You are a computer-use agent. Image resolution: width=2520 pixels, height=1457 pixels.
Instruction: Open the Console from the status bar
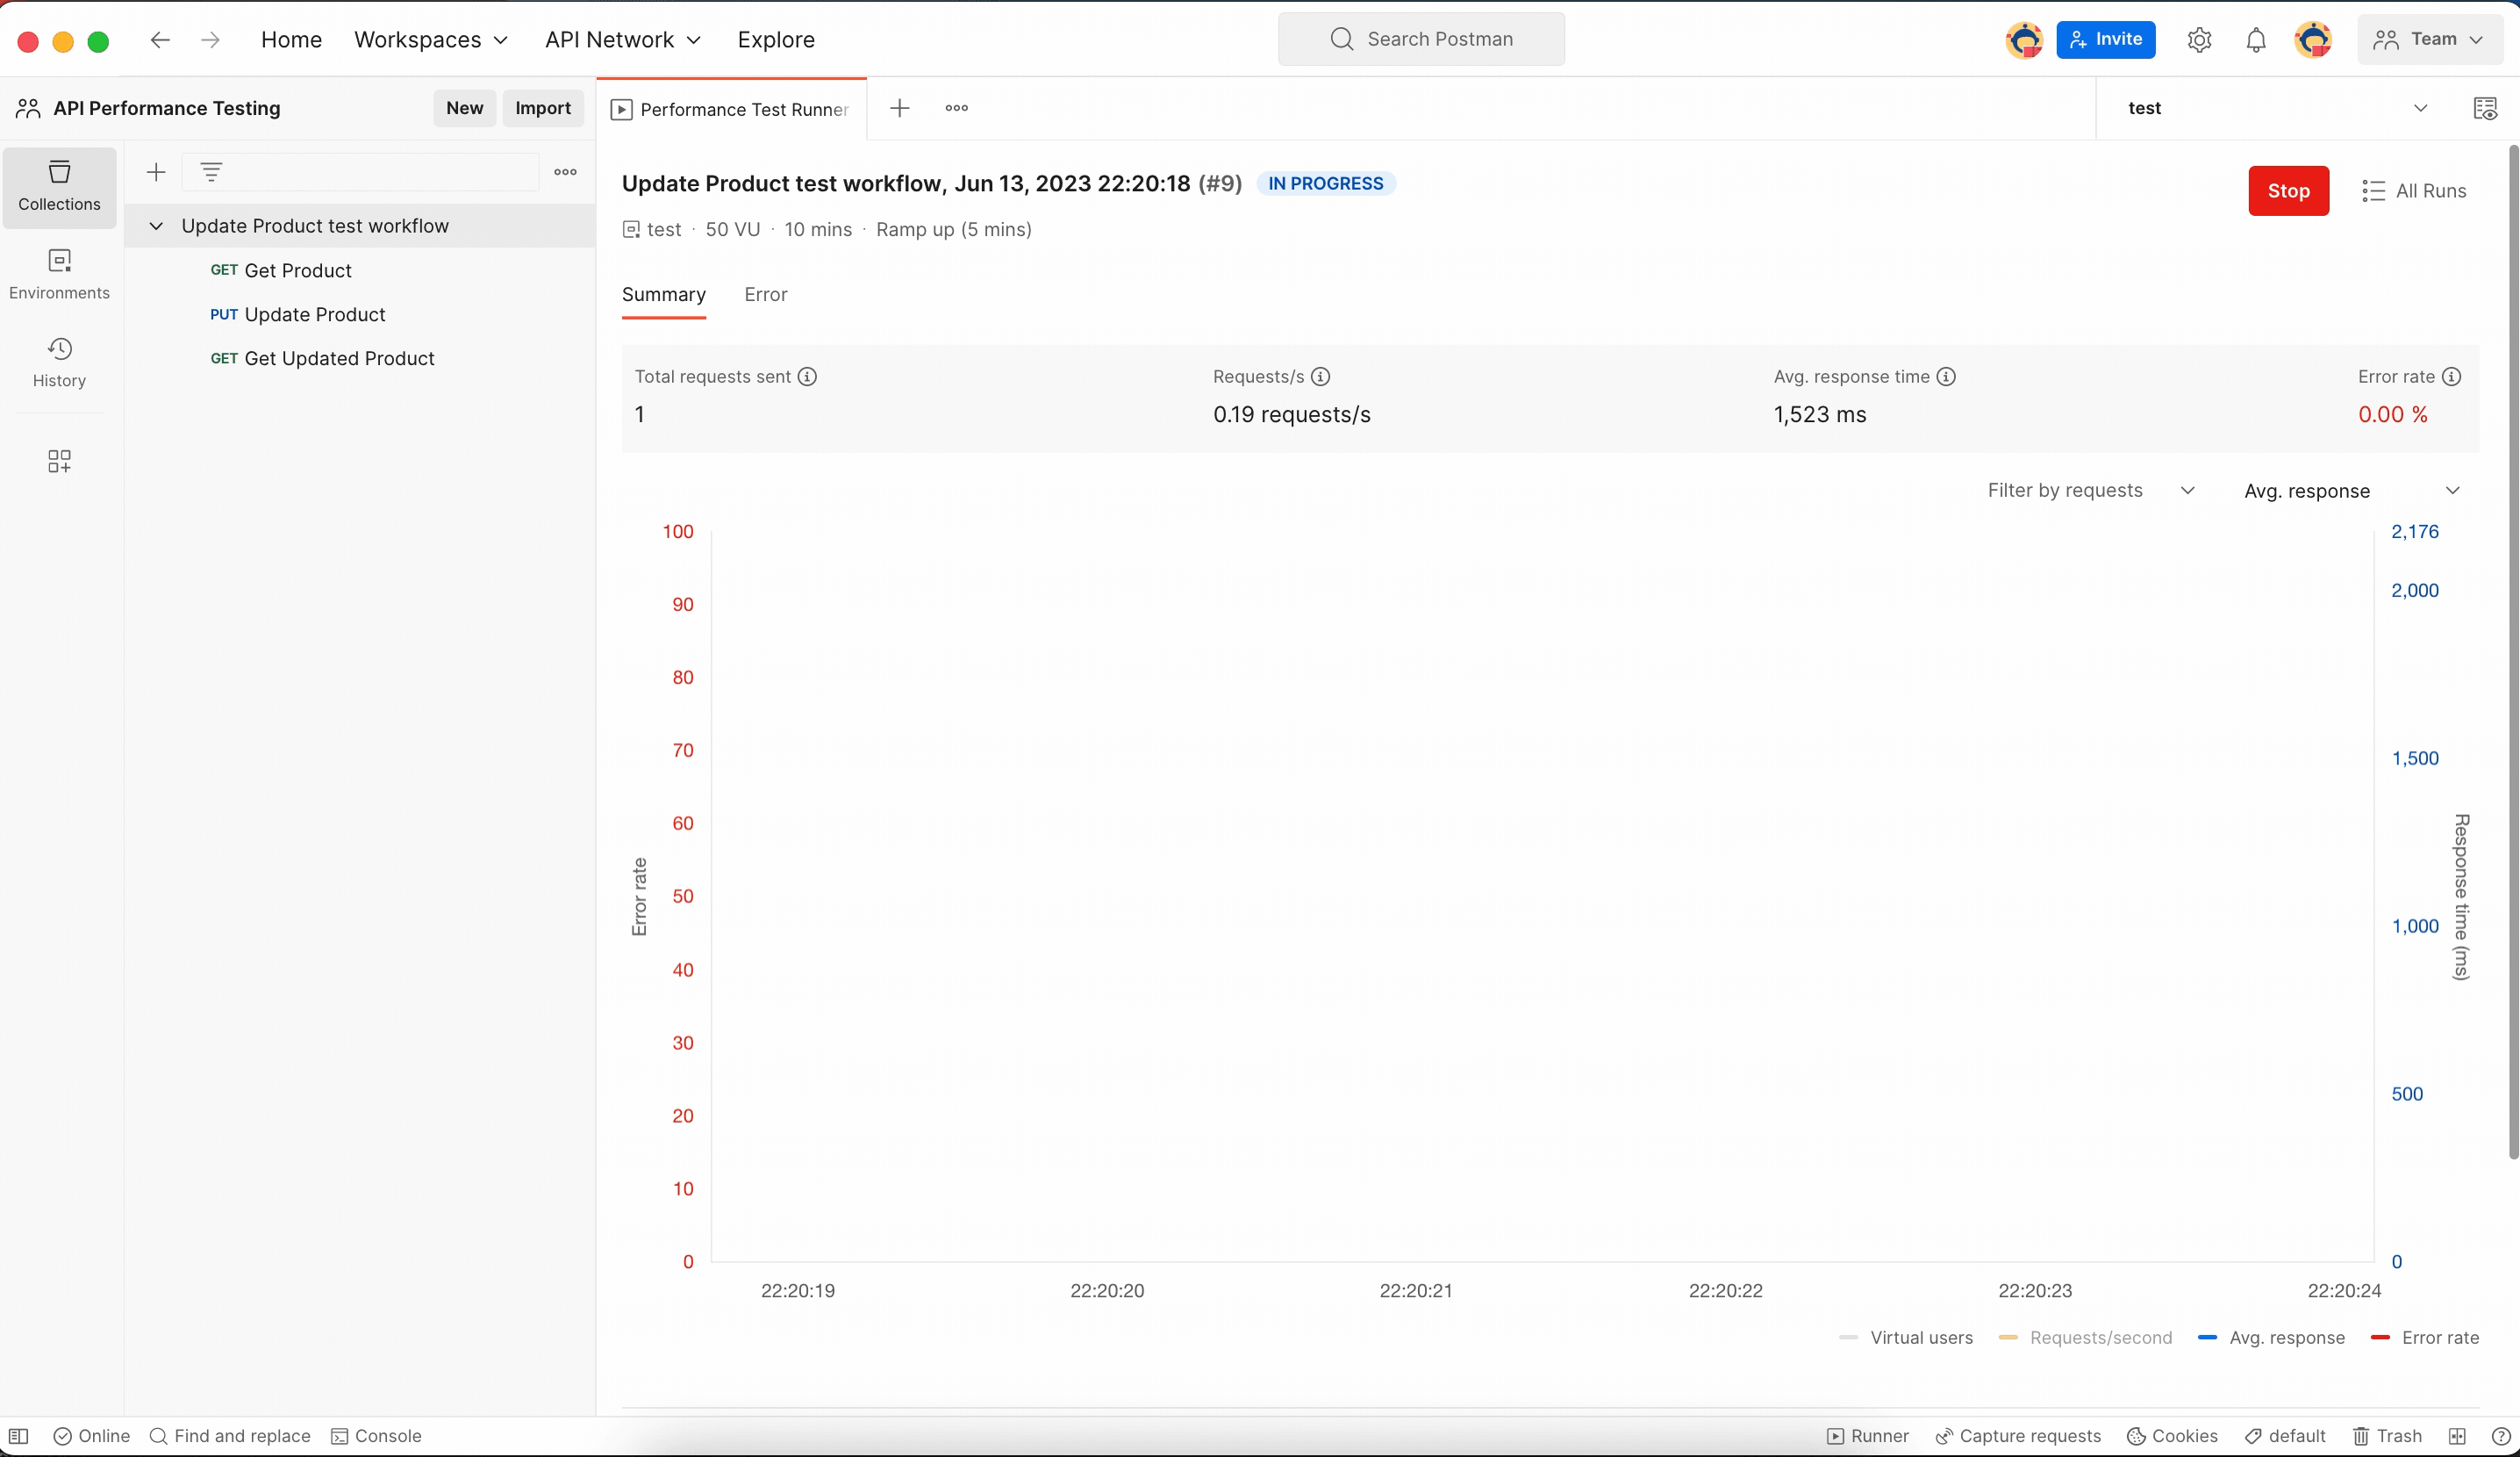tap(376, 1436)
